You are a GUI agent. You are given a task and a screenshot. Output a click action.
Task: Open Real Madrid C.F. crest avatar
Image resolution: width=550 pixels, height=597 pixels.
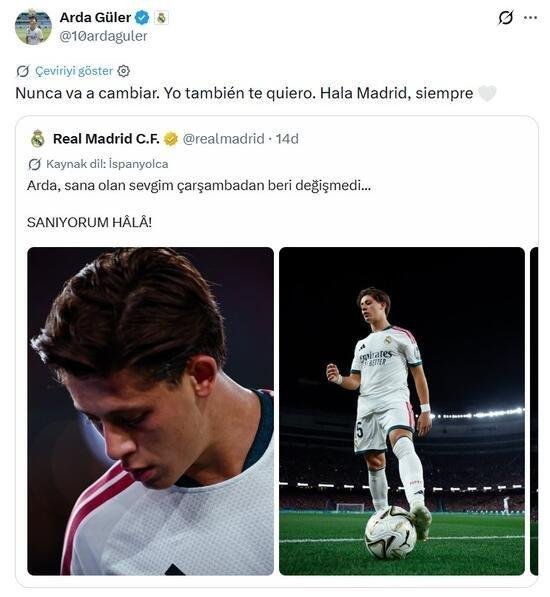[x=37, y=139]
